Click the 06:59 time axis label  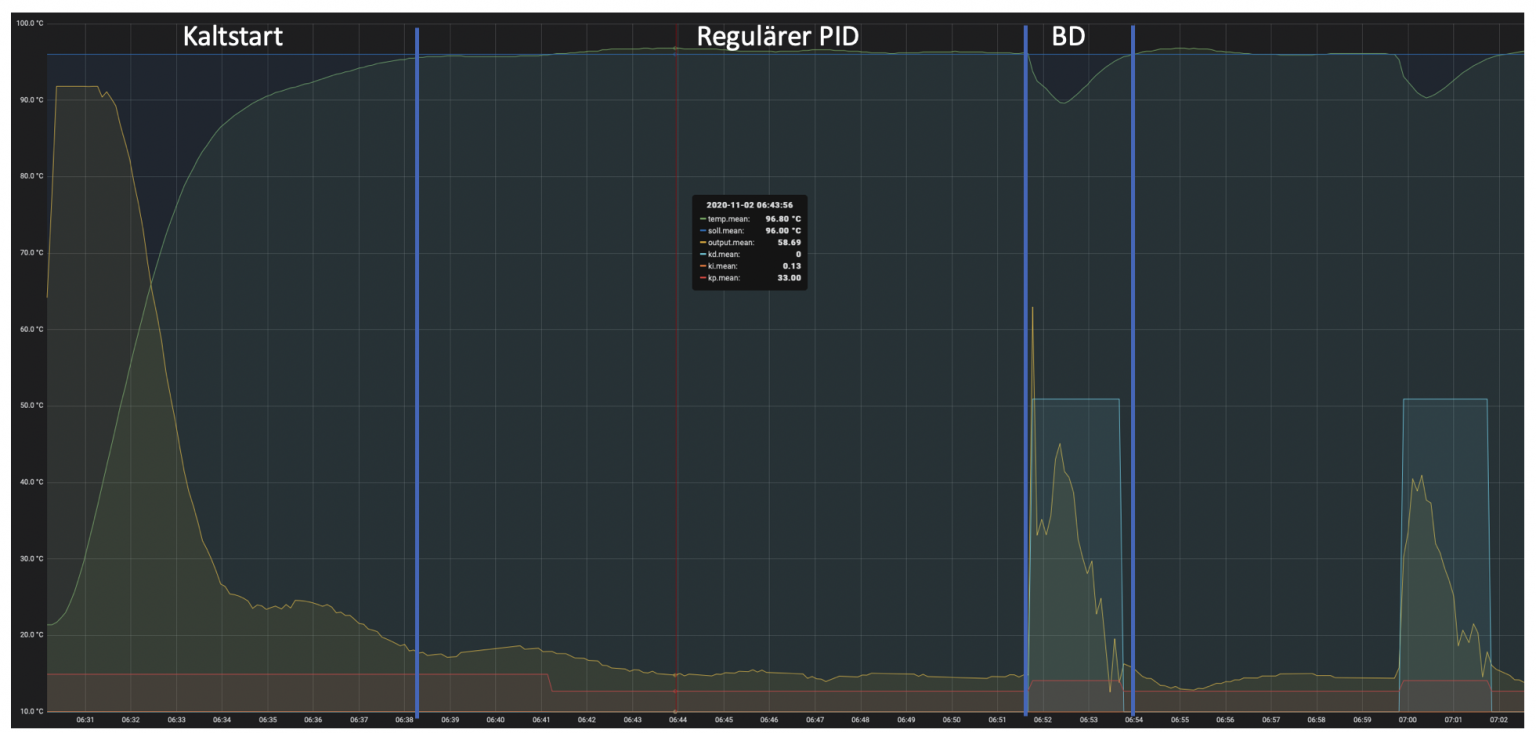(x=1361, y=720)
